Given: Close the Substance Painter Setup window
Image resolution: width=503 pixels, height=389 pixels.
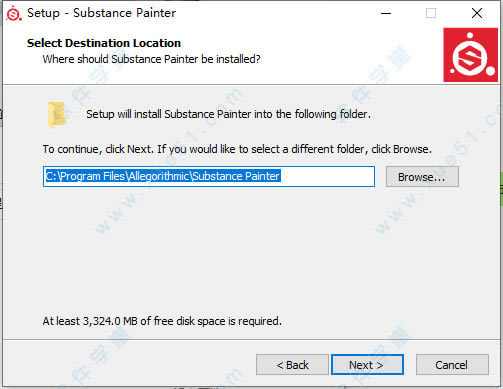Looking at the screenshot, I should pyautogui.click(x=477, y=13).
